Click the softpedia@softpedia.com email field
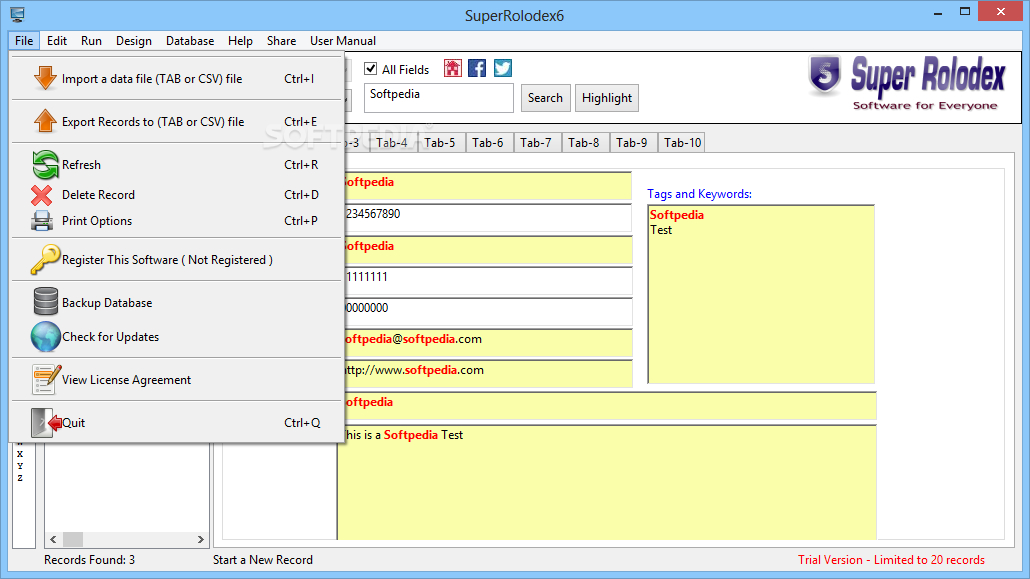The height and width of the screenshot is (579, 1030). coord(487,342)
